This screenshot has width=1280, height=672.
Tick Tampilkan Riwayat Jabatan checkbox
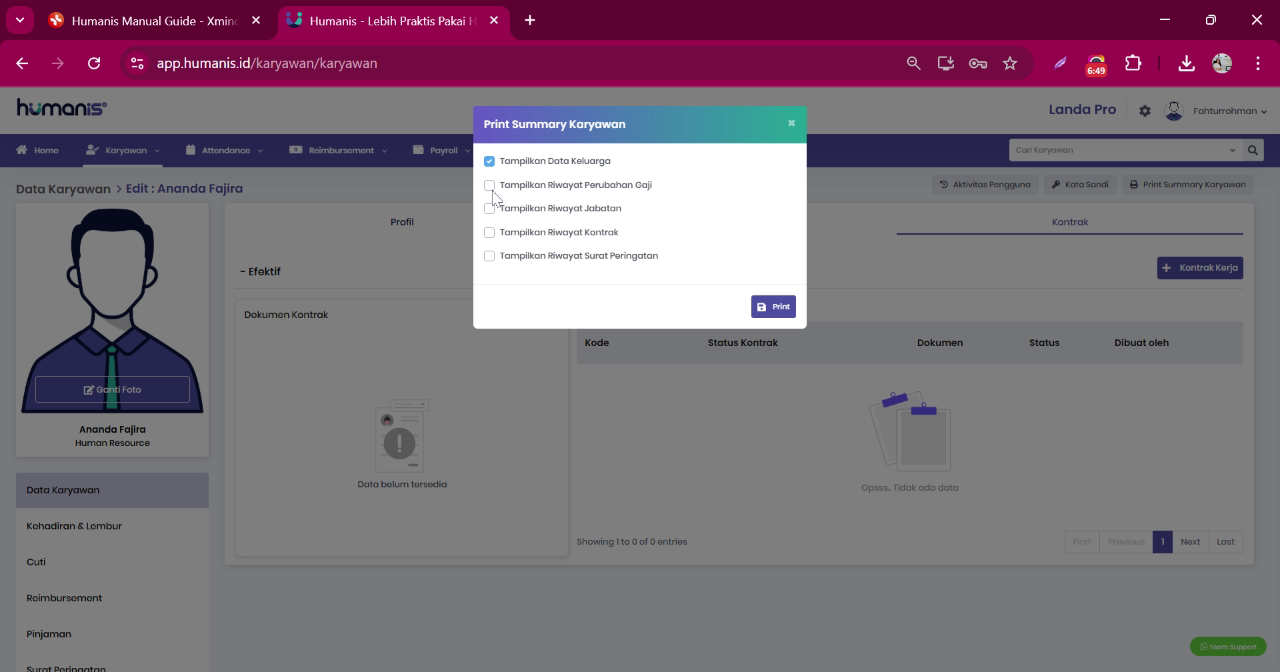click(489, 209)
